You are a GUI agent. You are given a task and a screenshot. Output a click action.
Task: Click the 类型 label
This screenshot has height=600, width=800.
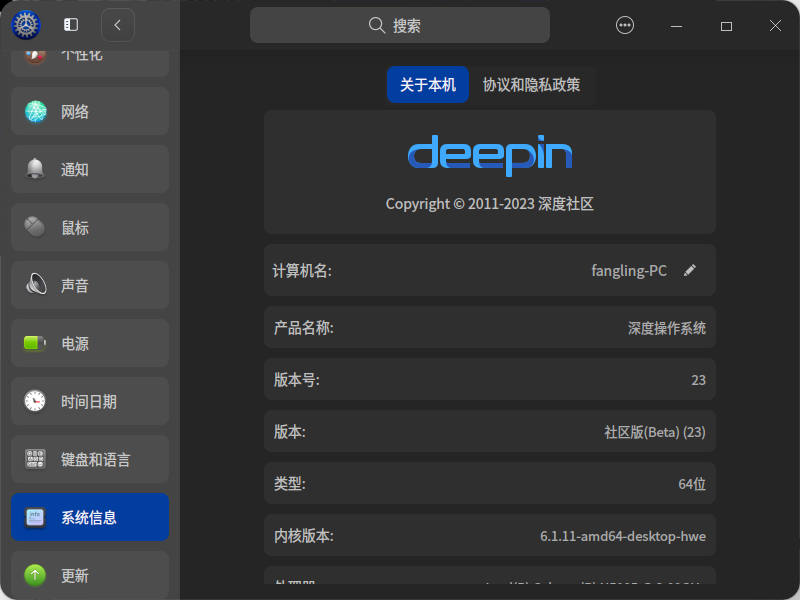290,484
